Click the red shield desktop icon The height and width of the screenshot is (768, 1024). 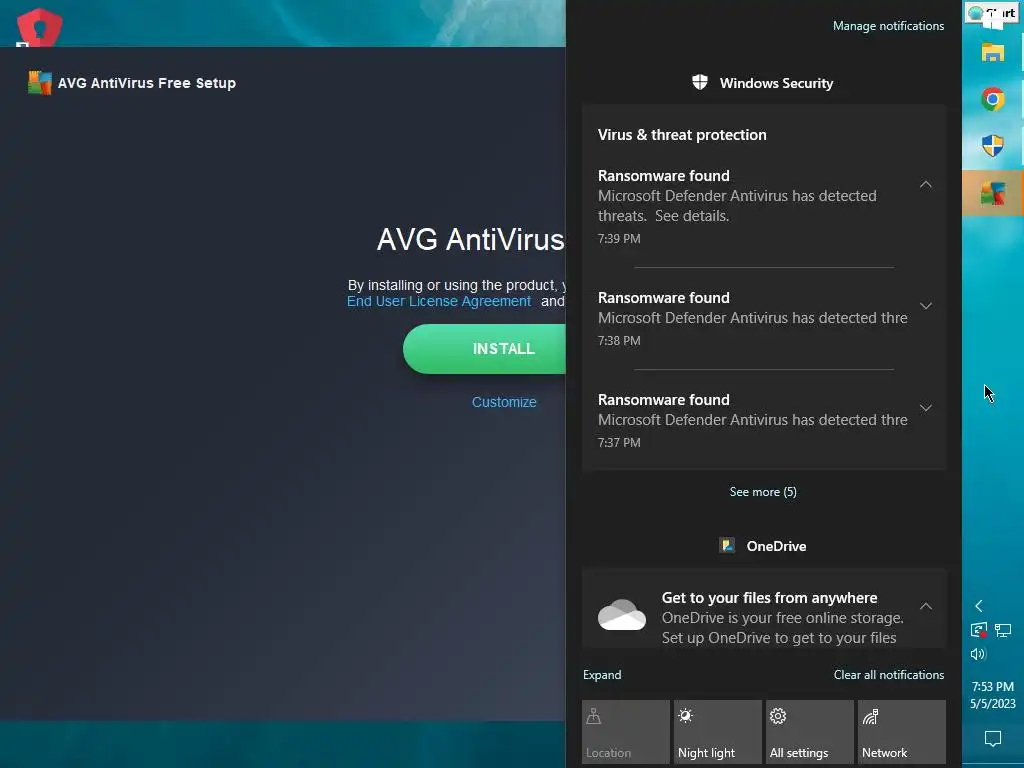(39, 27)
